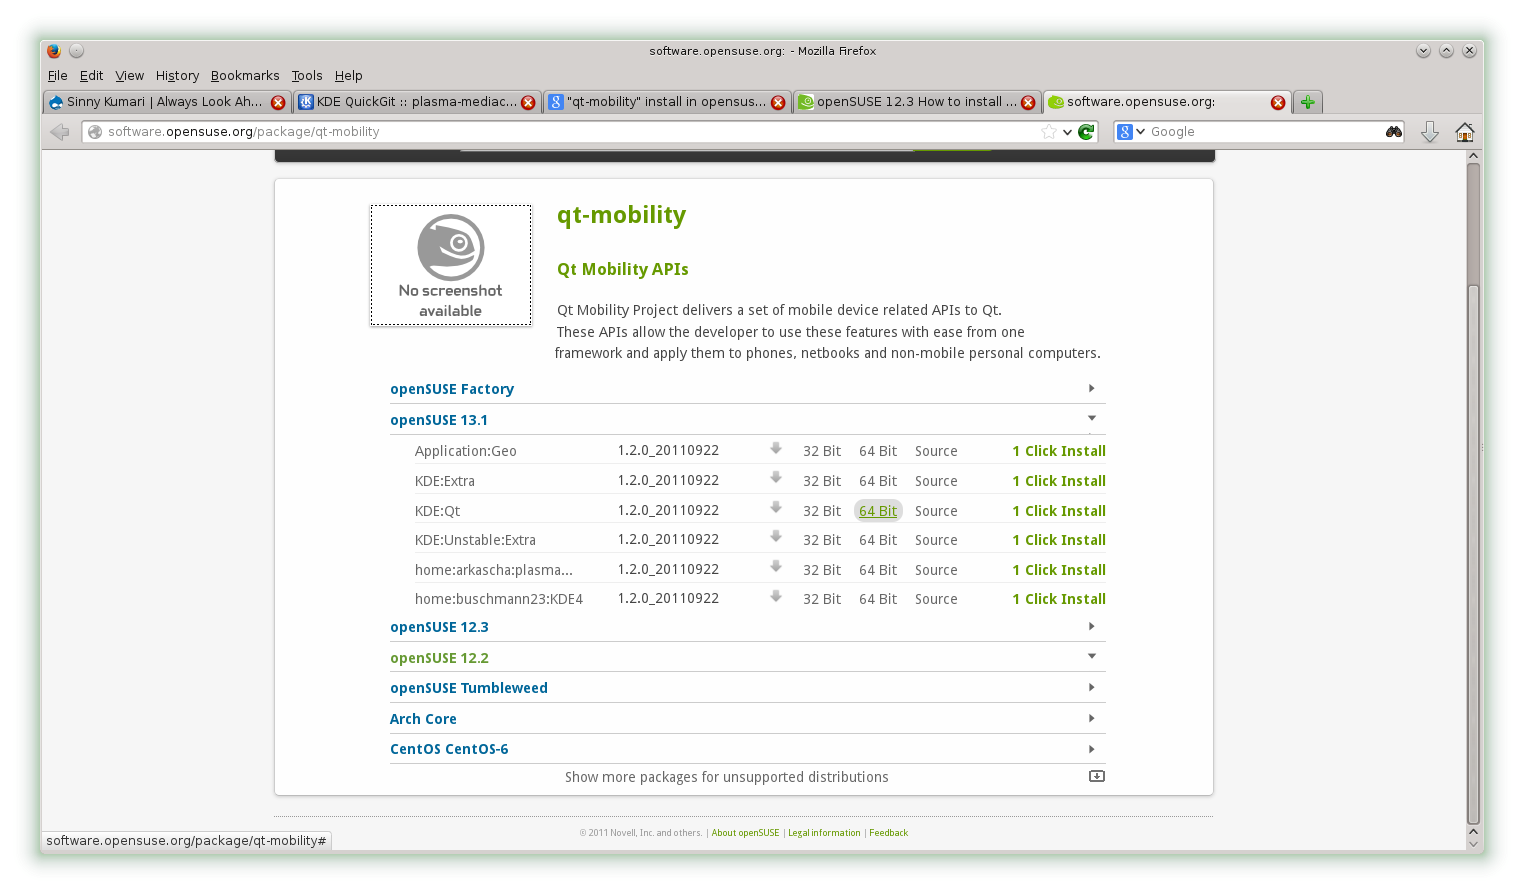This screenshot has height=894, width=1524.
Task: Click the 64 Bit link in KDE:Qt row
Action: [878, 511]
